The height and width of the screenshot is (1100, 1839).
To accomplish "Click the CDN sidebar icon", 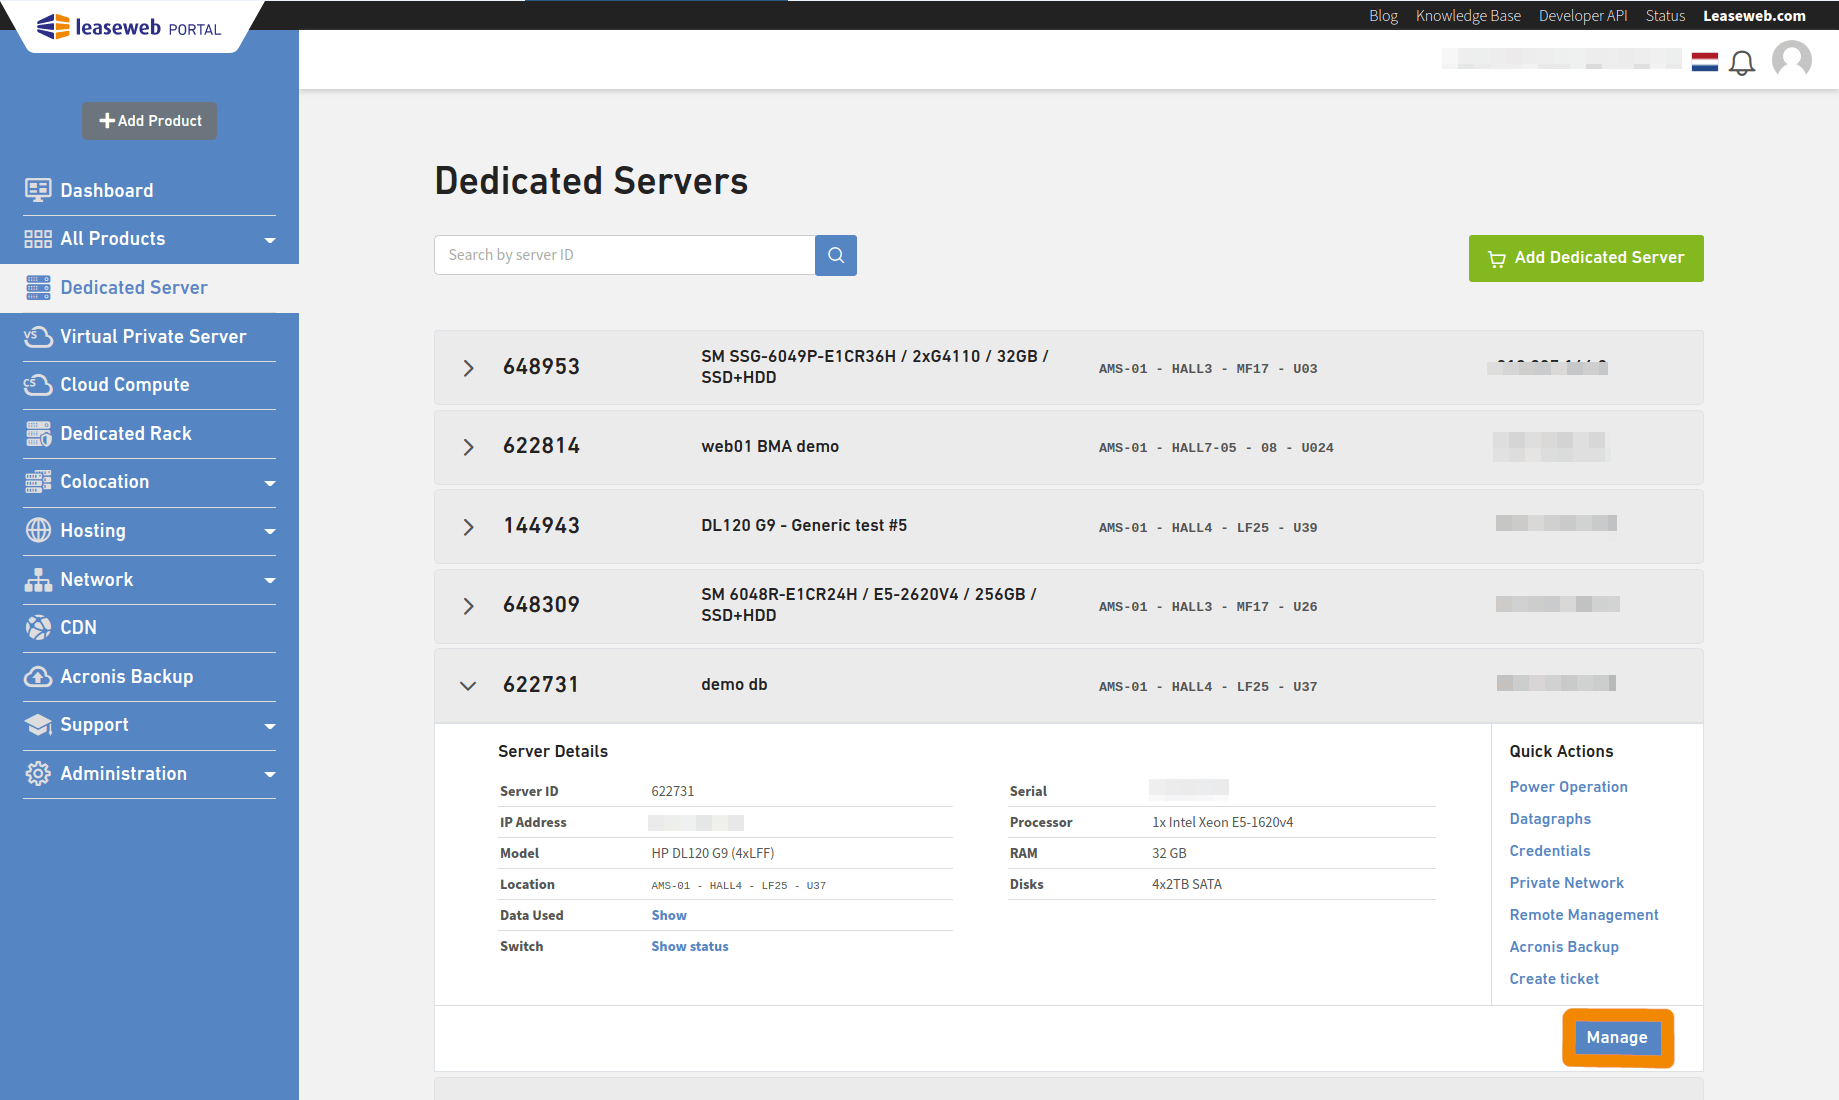I will pos(38,628).
